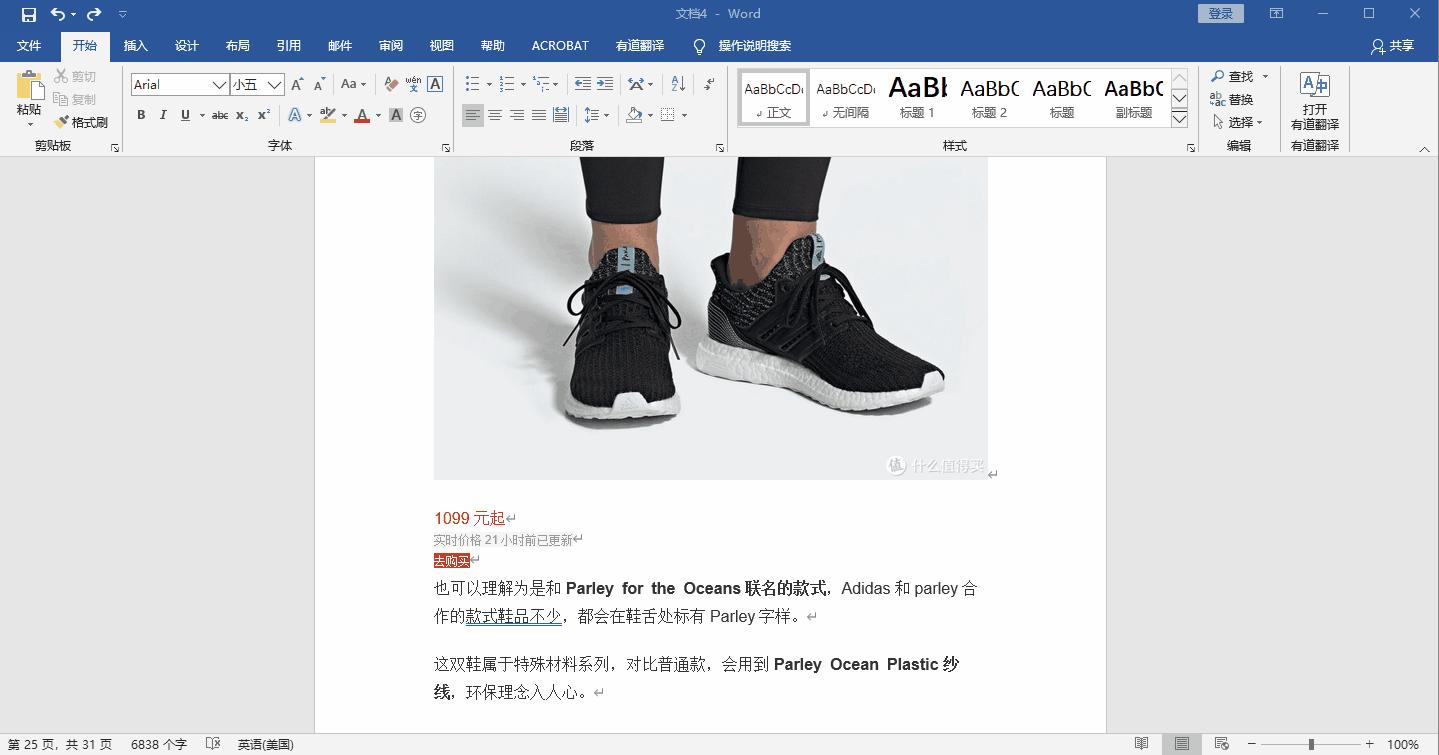Select the Format Painter (格式刷) tool
This screenshot has width=1439, height=755.
click(x=80, y=121)
